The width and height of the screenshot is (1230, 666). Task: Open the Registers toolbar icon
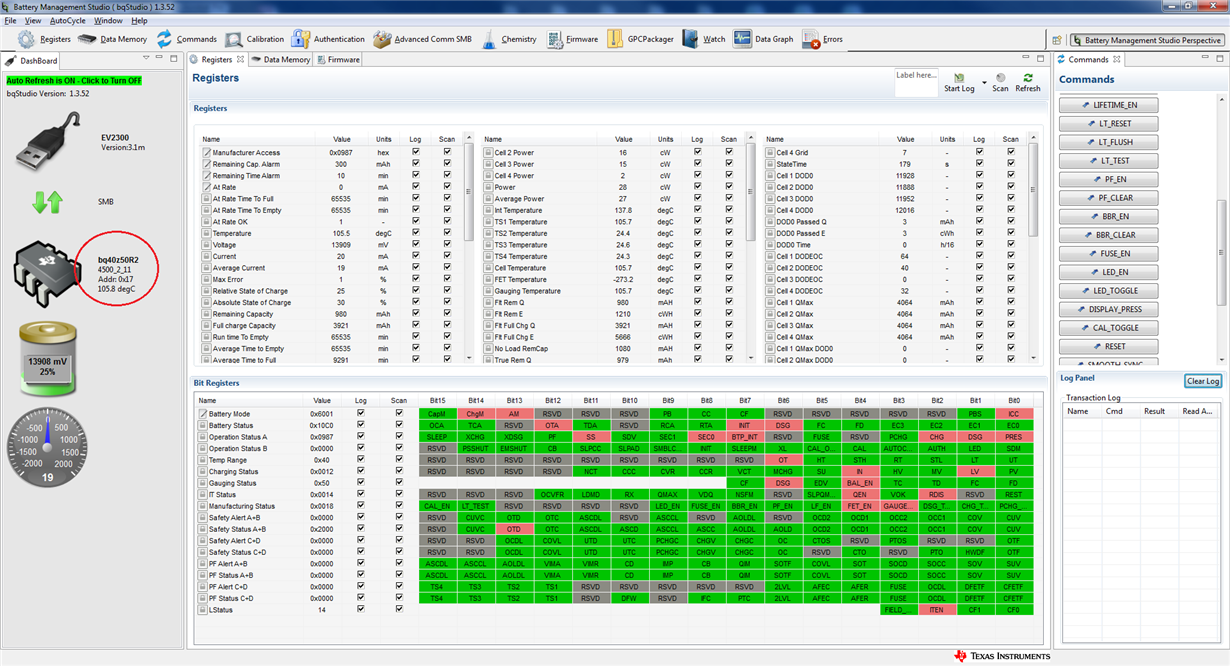pyautogui.click(x=27, y=39)
